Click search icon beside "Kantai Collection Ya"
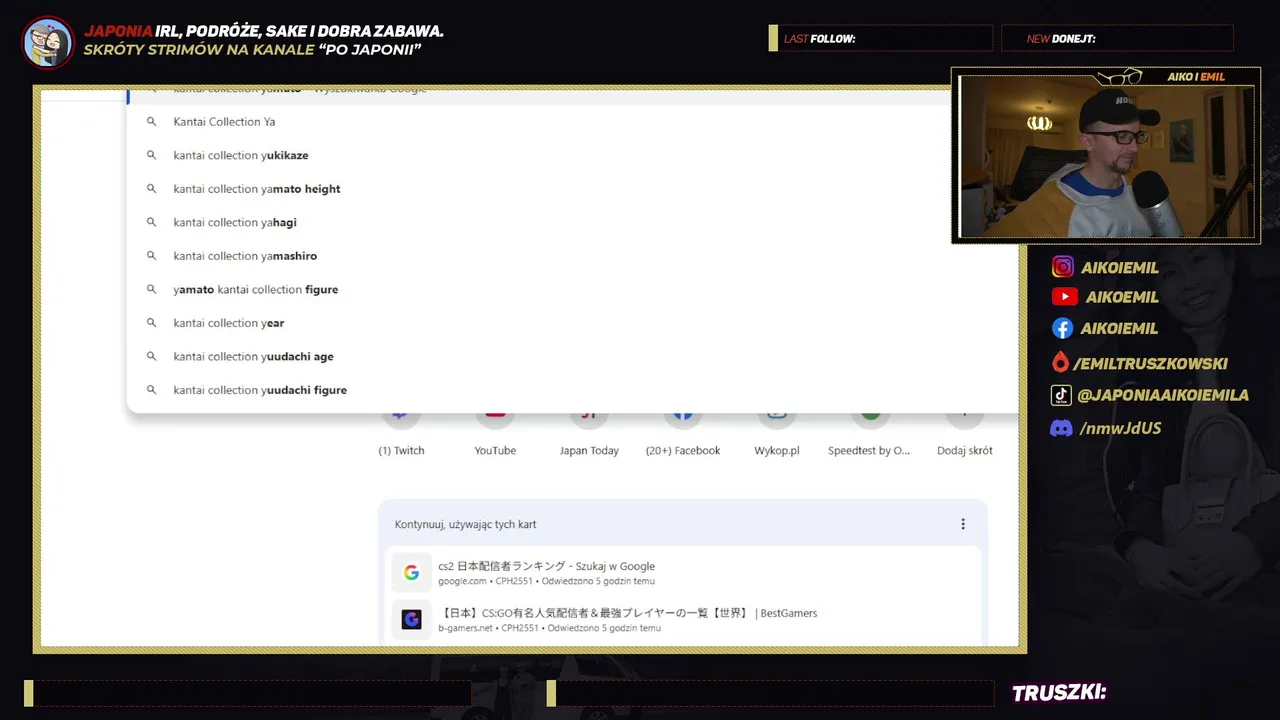This screenshot has height=720, width=1280. pyautogui.click(x=152, y=122)
